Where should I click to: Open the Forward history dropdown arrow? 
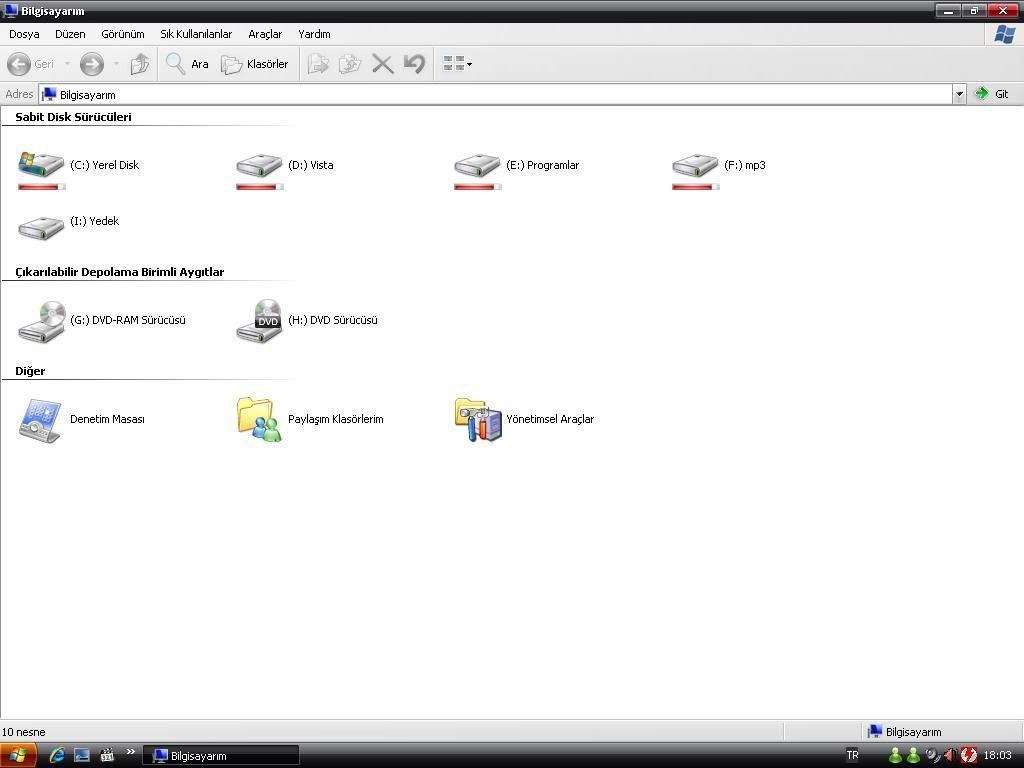coord(116,64)
